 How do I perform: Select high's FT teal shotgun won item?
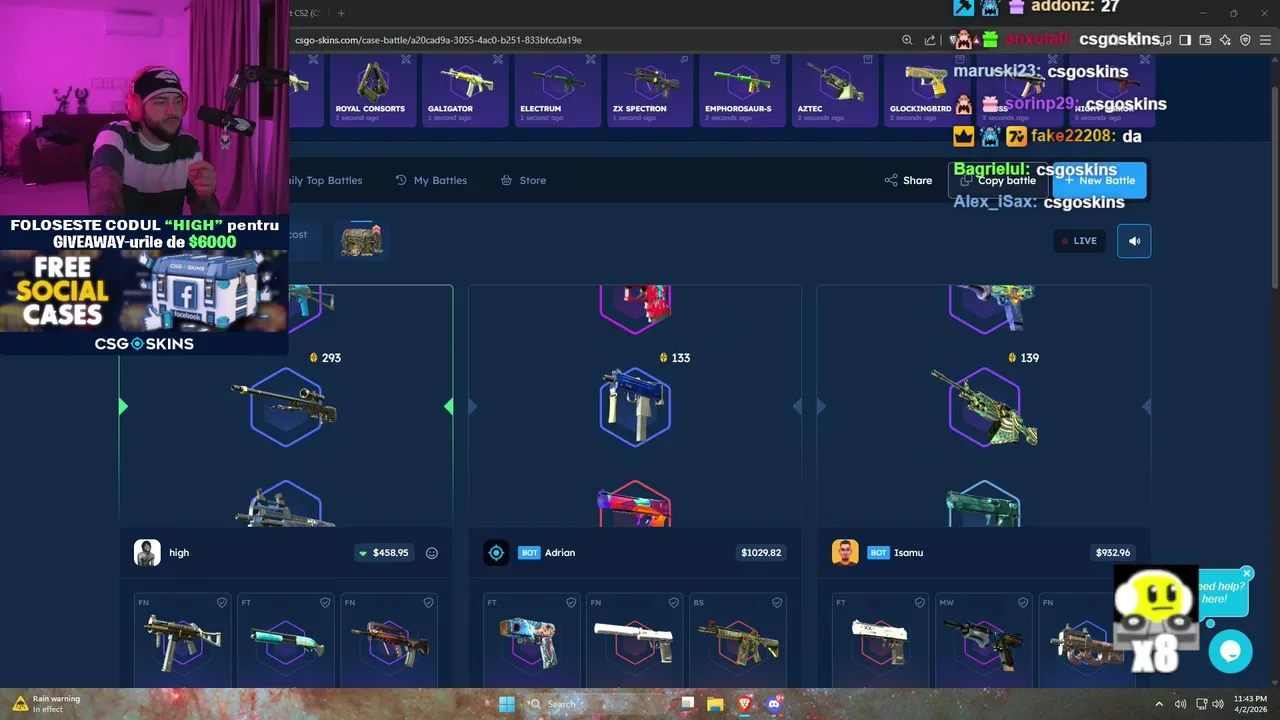(x=285, y=638)
